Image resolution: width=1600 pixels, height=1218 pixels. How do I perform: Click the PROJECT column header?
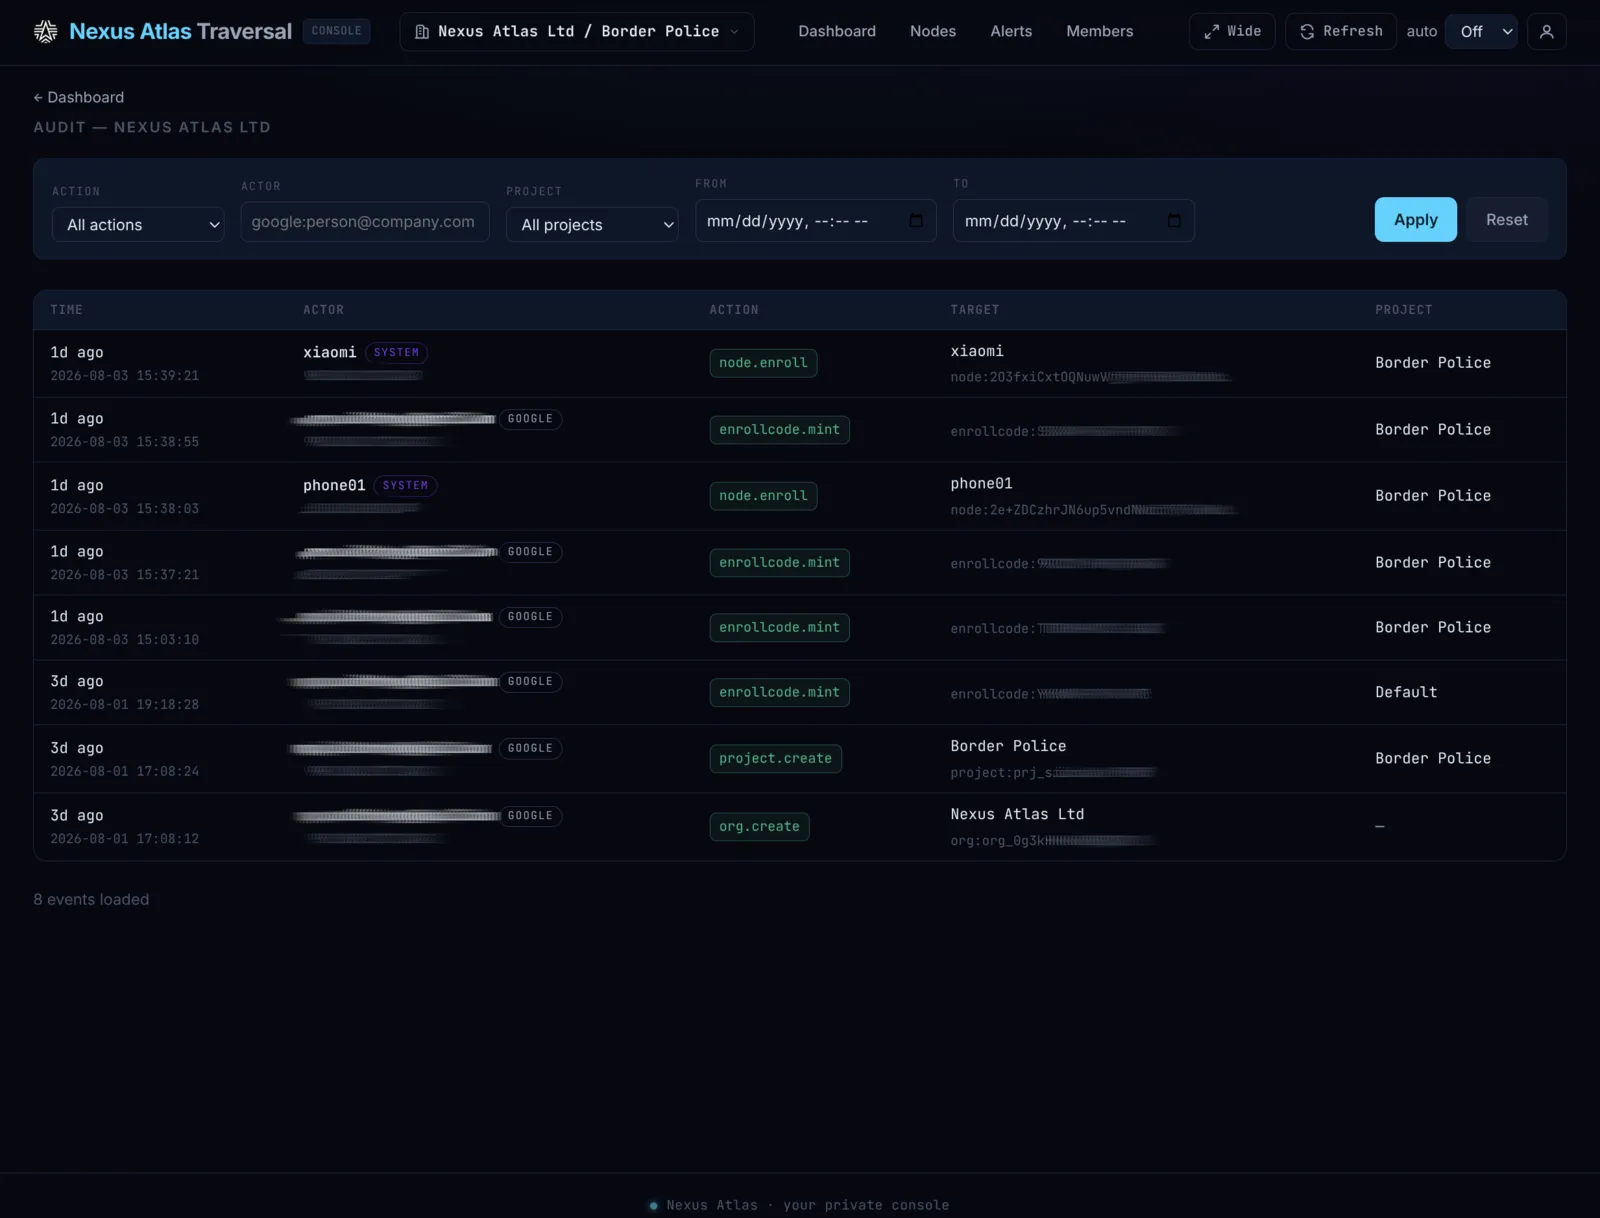1404,310
